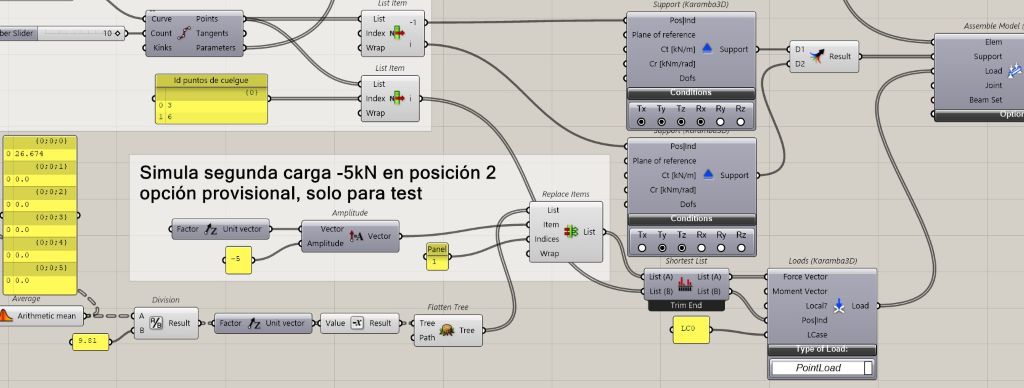Viewport: 1024px width, 388px height.
Task: Expand Type of Load bar
Action: coord(822,349)
